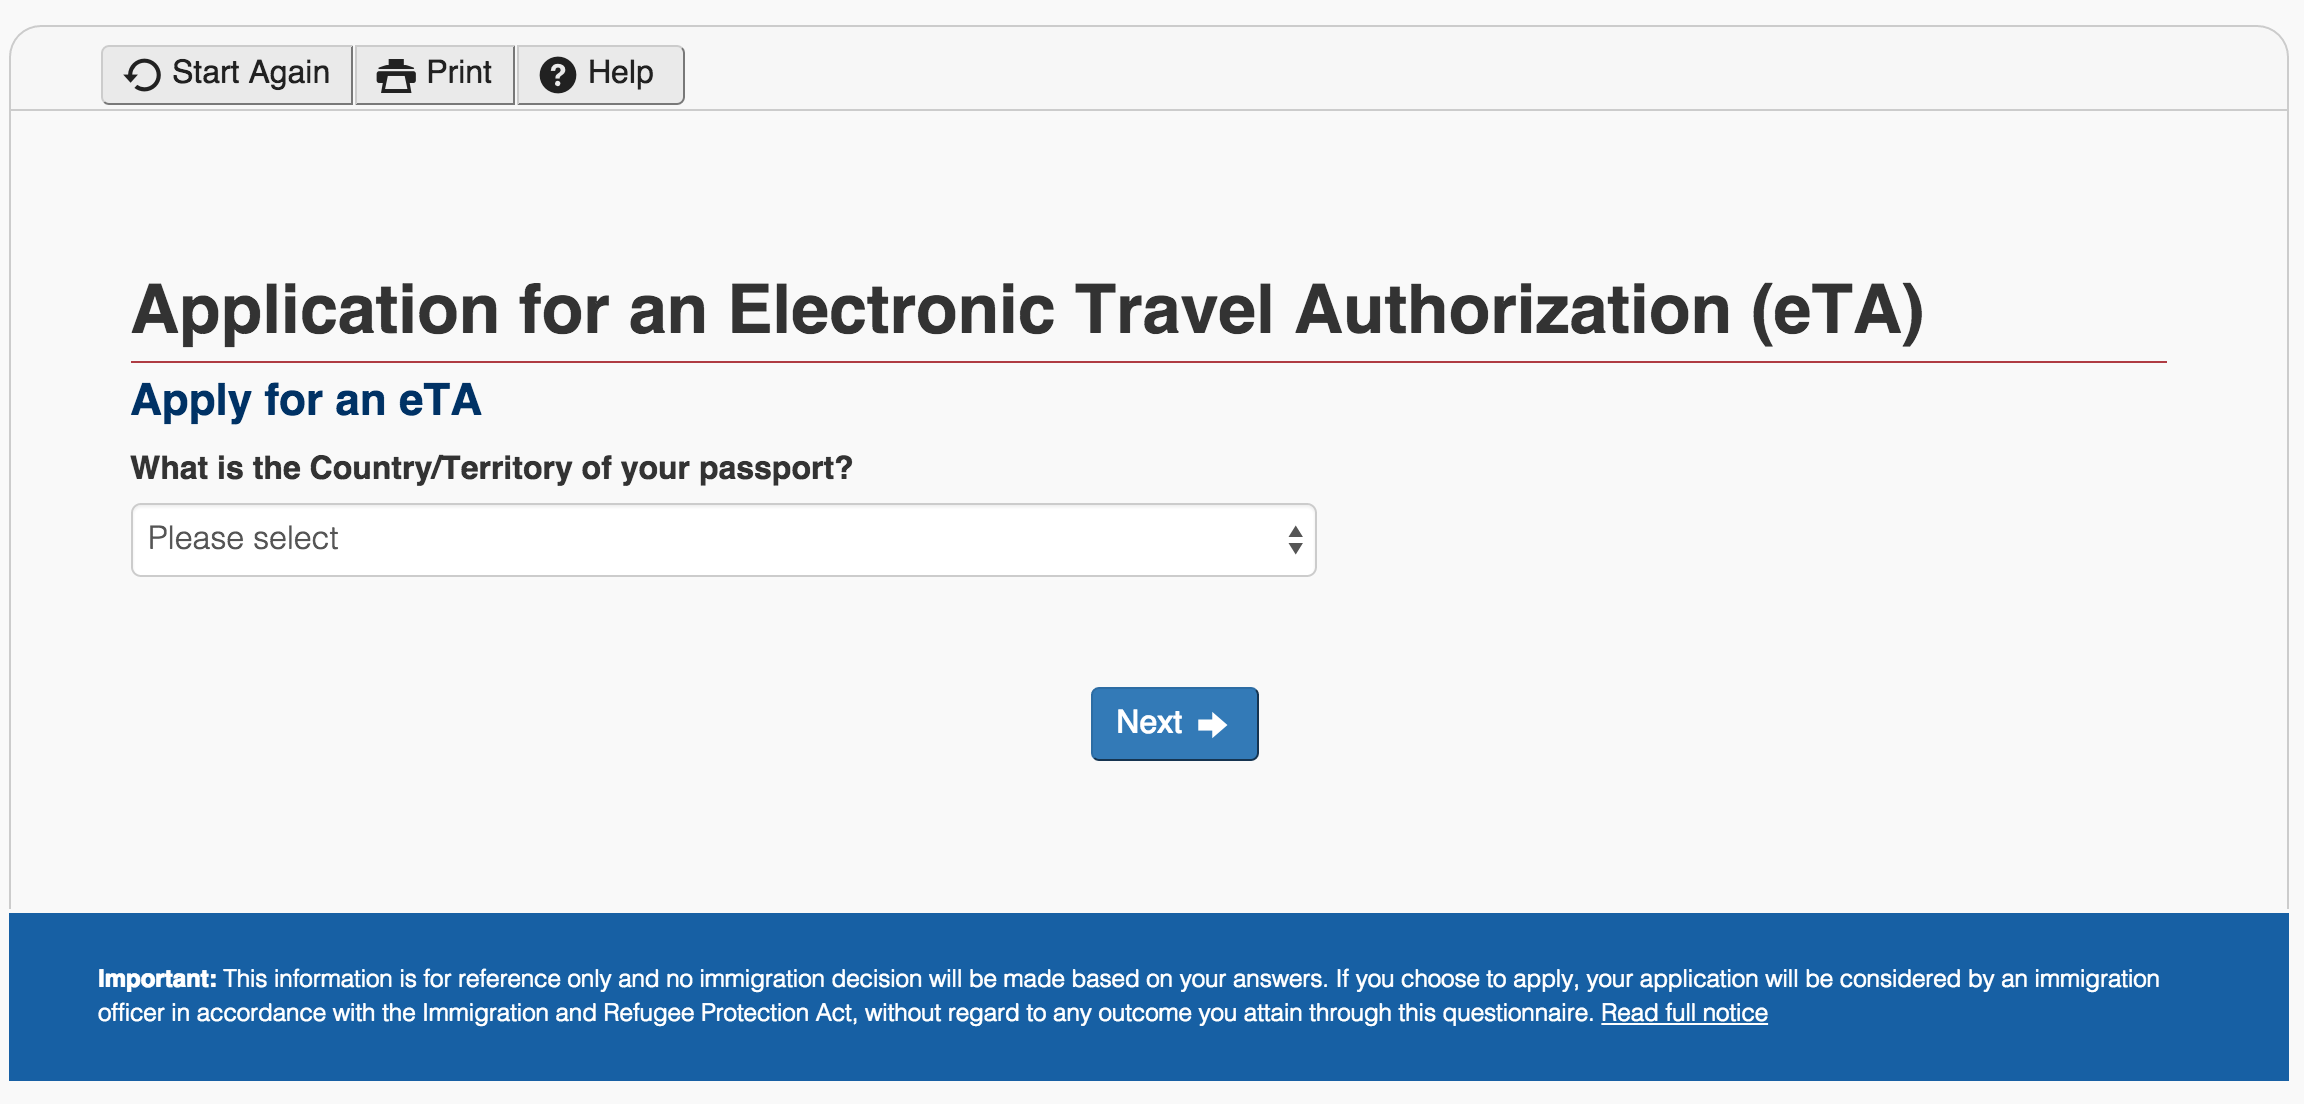The image size is (2304, 1104).
Task: Click the question mark help icon
Action: tap(557, 75)
